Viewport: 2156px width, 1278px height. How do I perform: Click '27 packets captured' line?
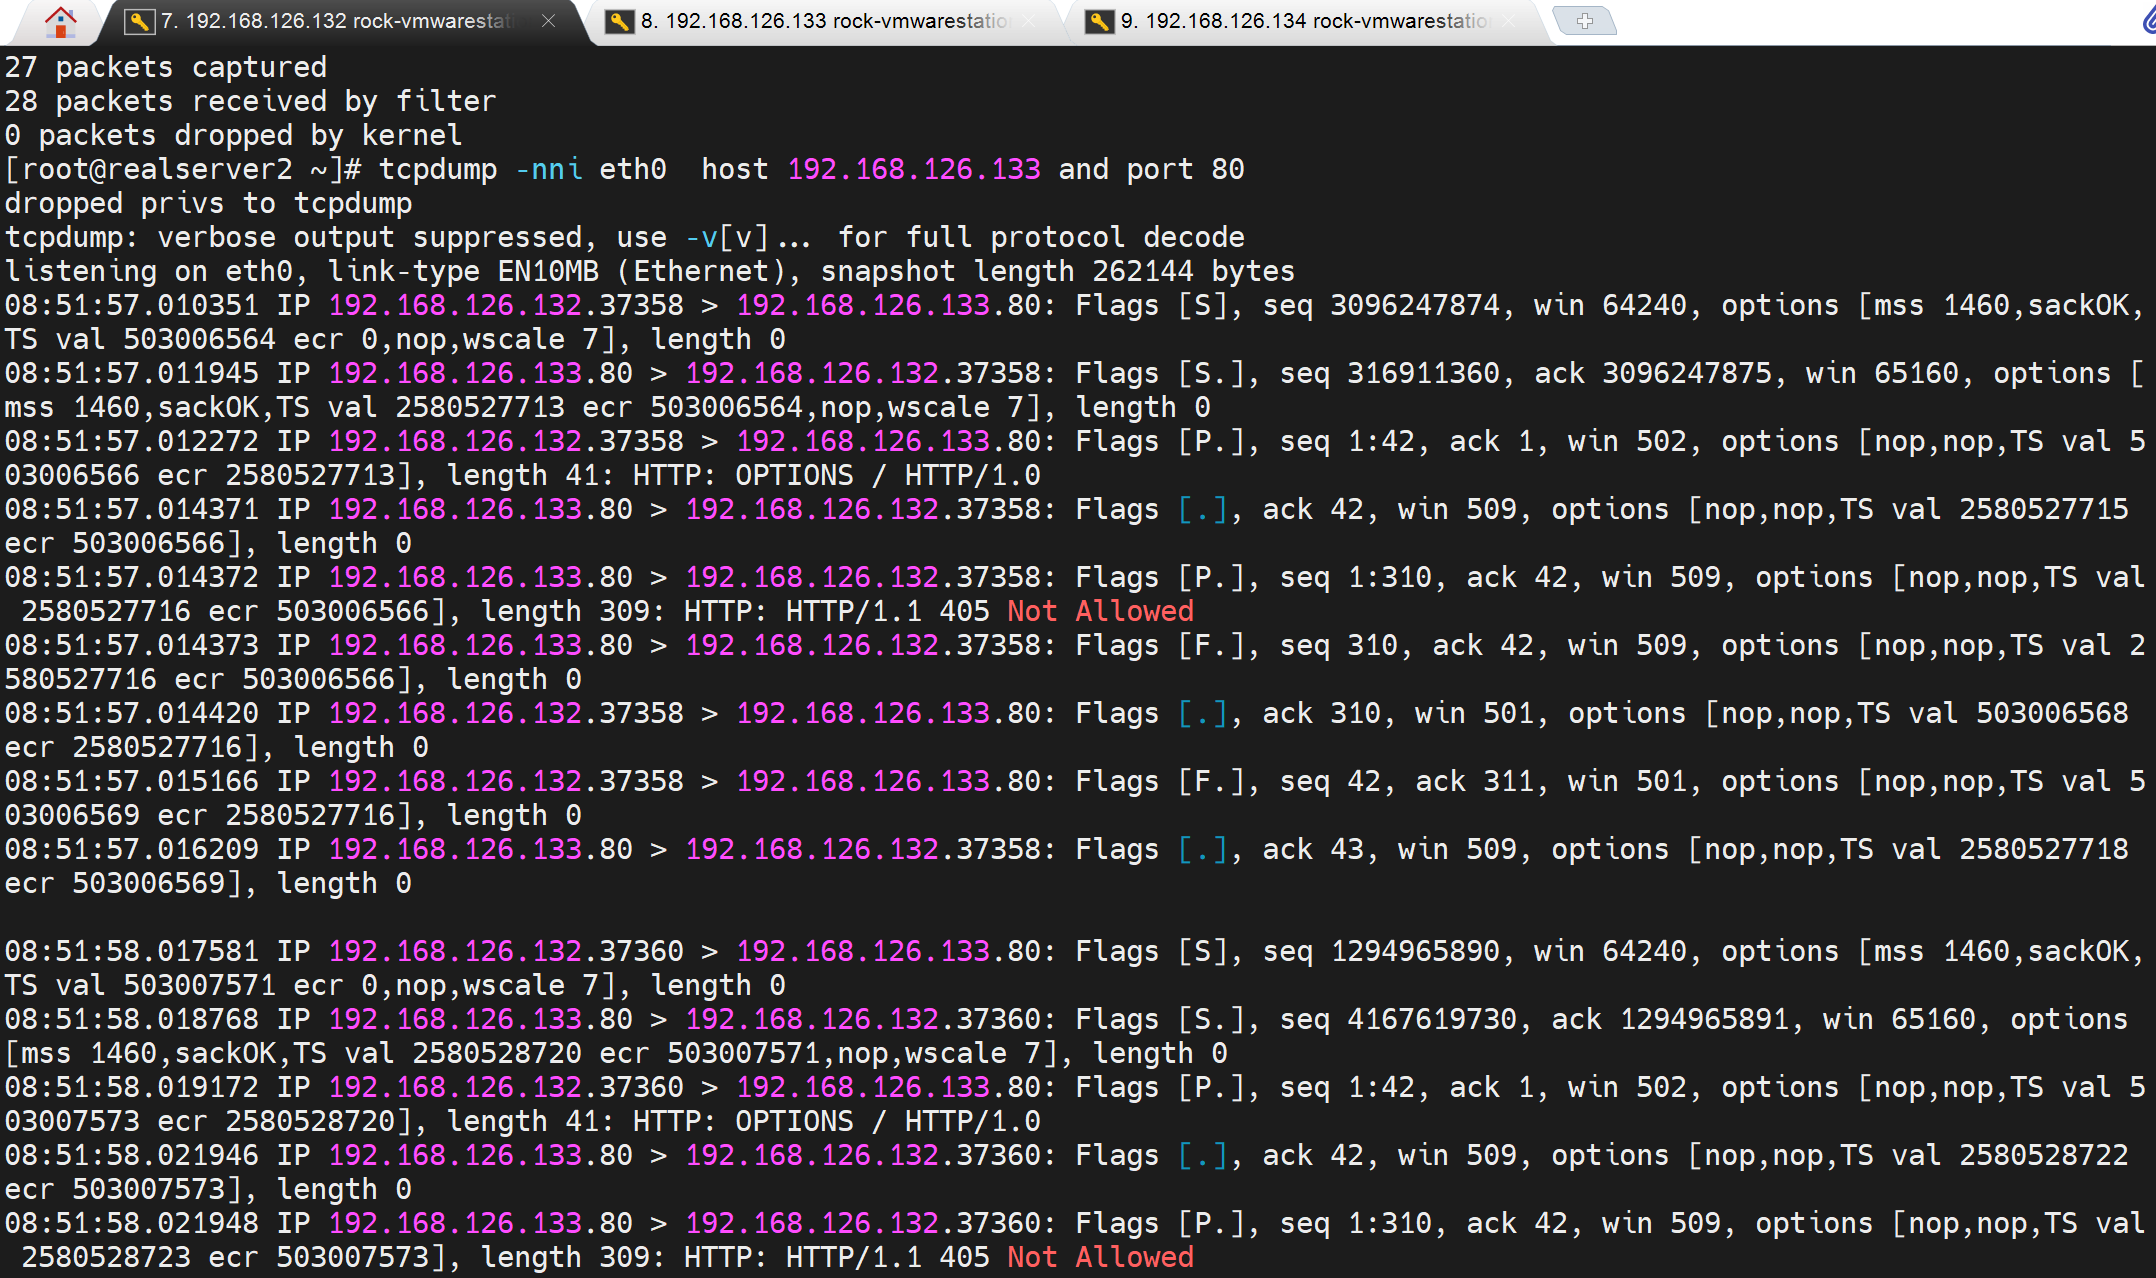pyautogui.click(x=166, y=67)
